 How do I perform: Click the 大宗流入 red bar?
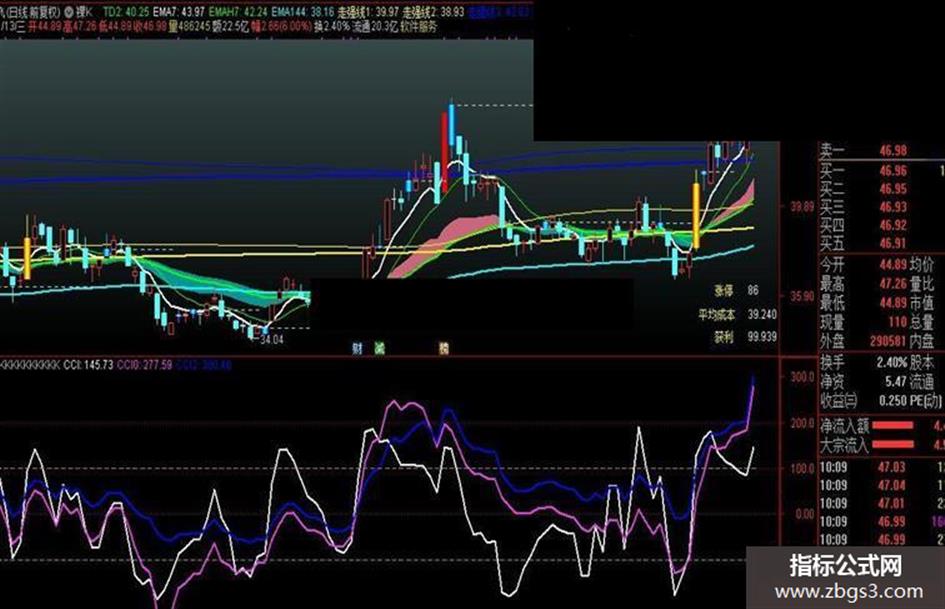pyautogui.click(x=893, y=445)
